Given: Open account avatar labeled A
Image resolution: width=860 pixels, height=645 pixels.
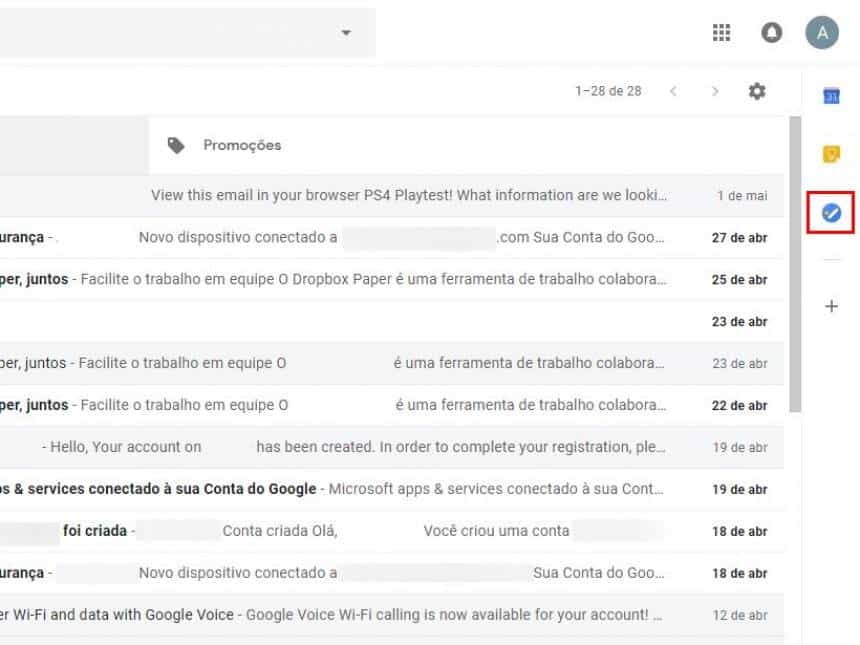Looking at the screenshot, I should (x=822, y=33).
